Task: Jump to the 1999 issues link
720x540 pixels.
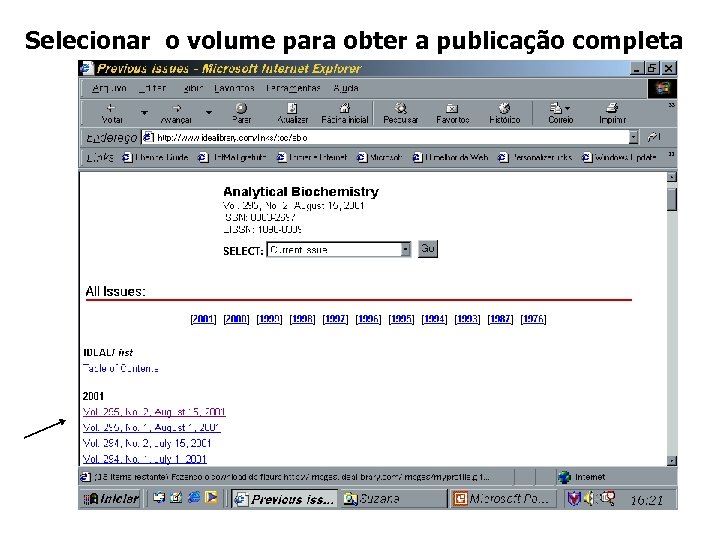Action: (x=269, y=319)
